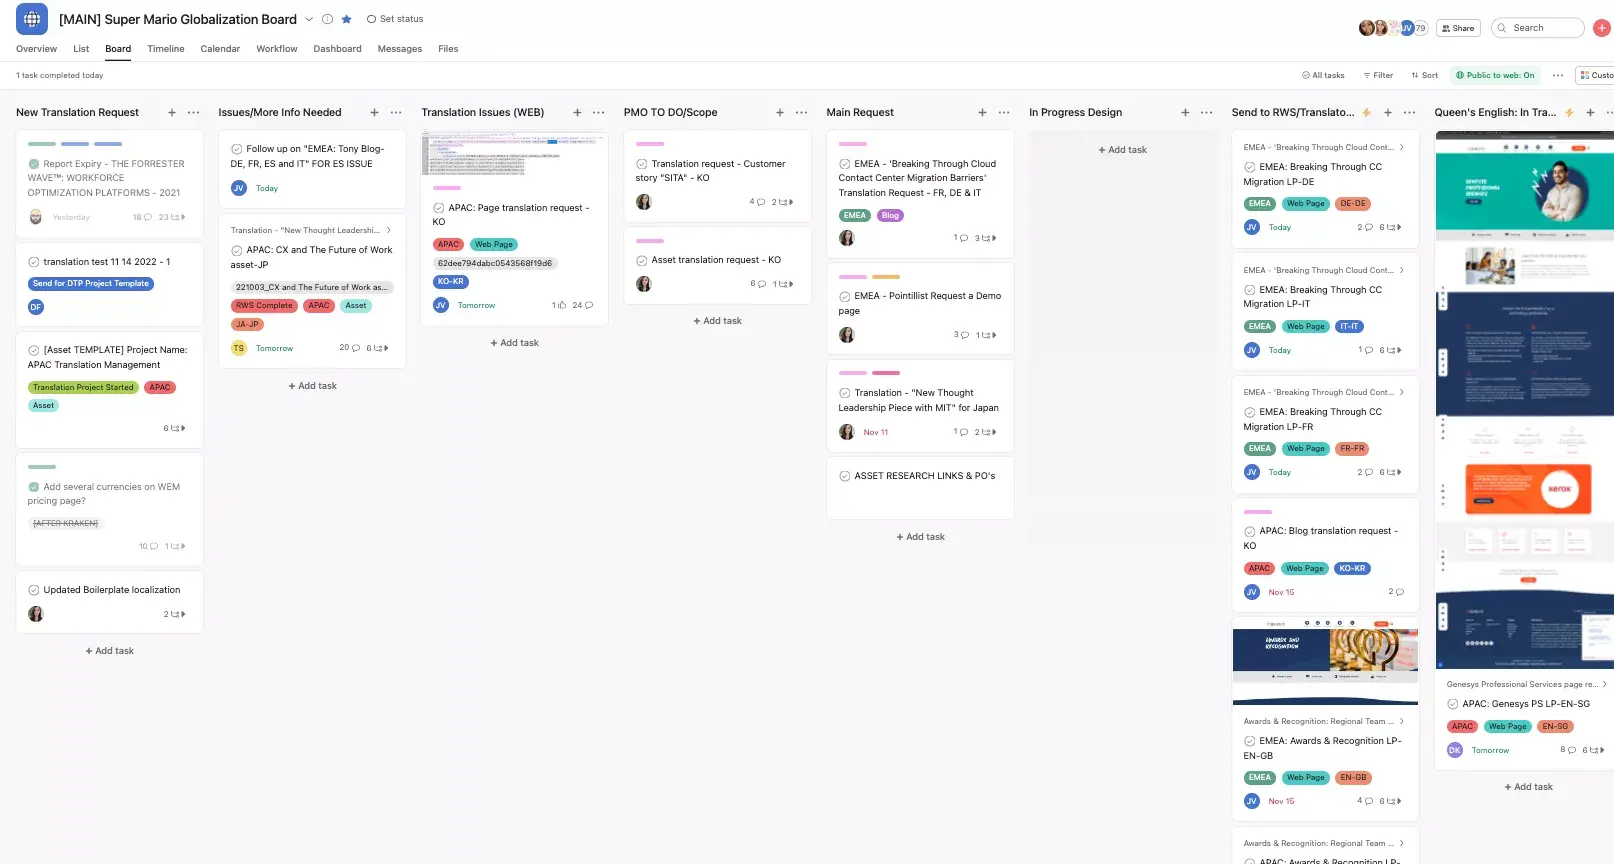Mark 'Updated Boilerplate localization' task complete
Image resolution: width=1614 pixels, height=864 pixels.
coord(34,590)
